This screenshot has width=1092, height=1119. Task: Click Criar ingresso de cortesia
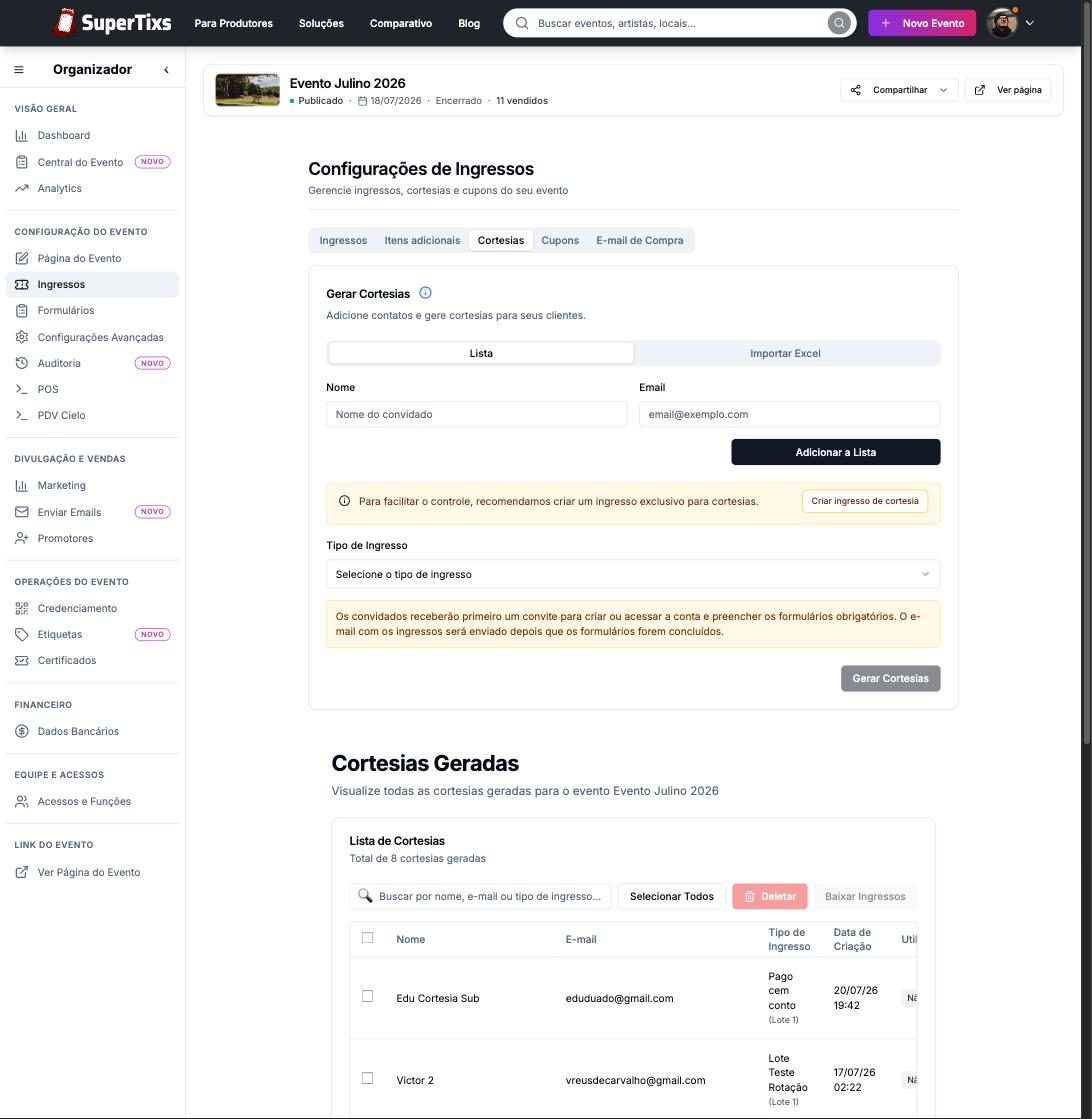click(865, 501)
